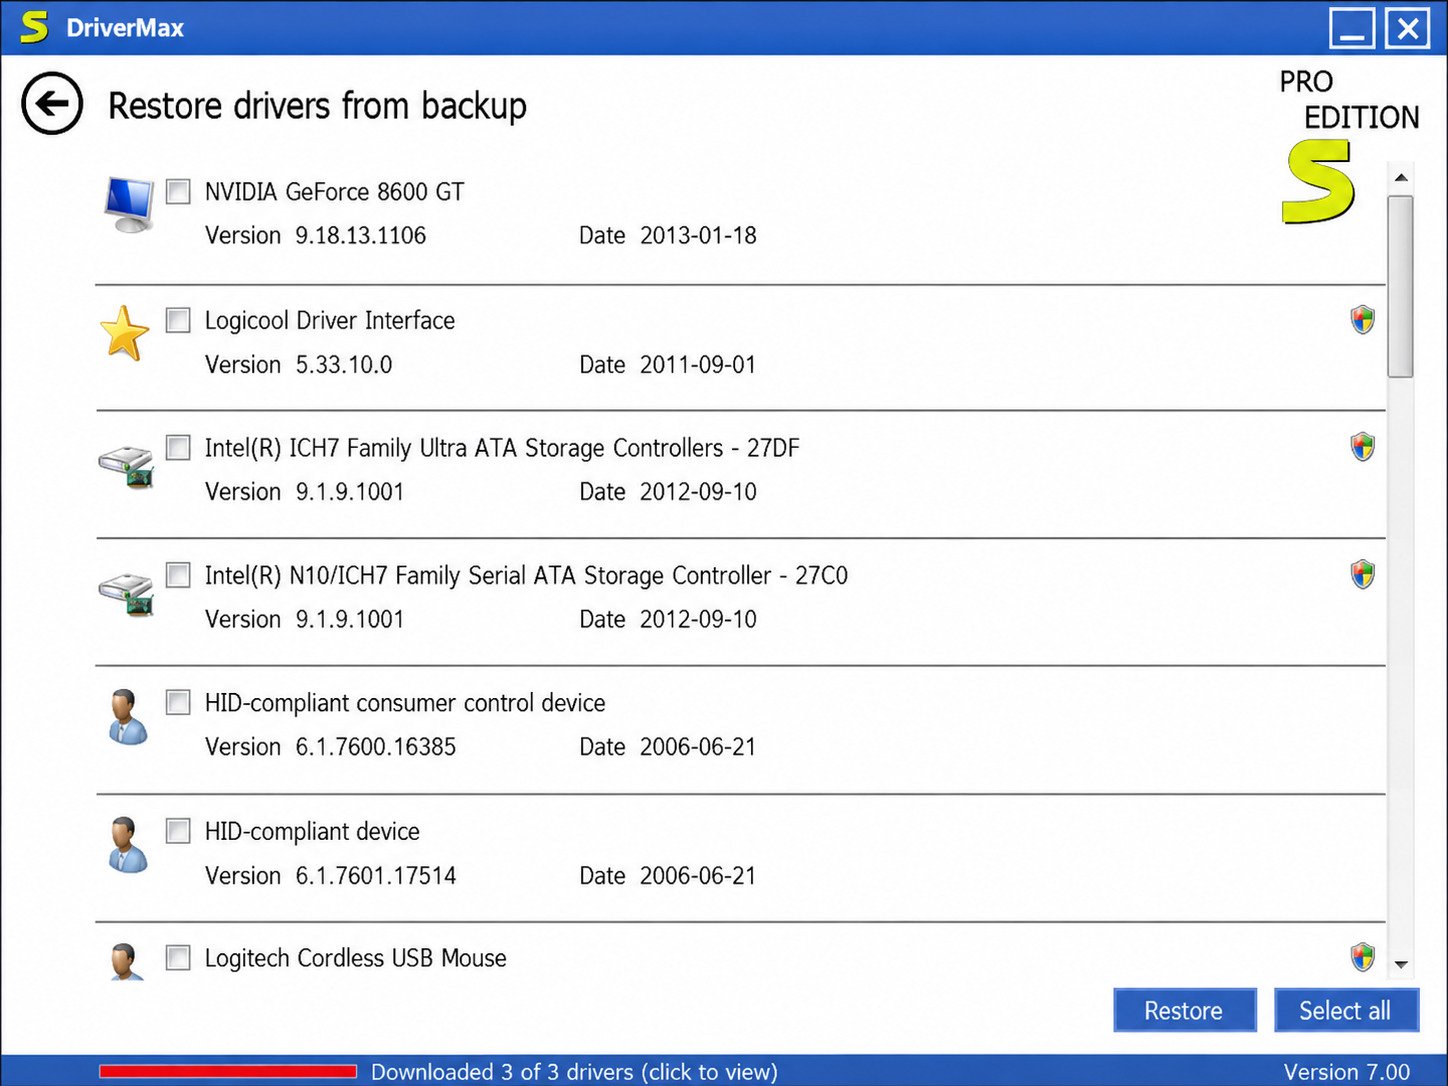Viewport: 1448px width, 1086px height.
Task: Click the HID-compliant consumer control device name
Action: tap(405, 703)
